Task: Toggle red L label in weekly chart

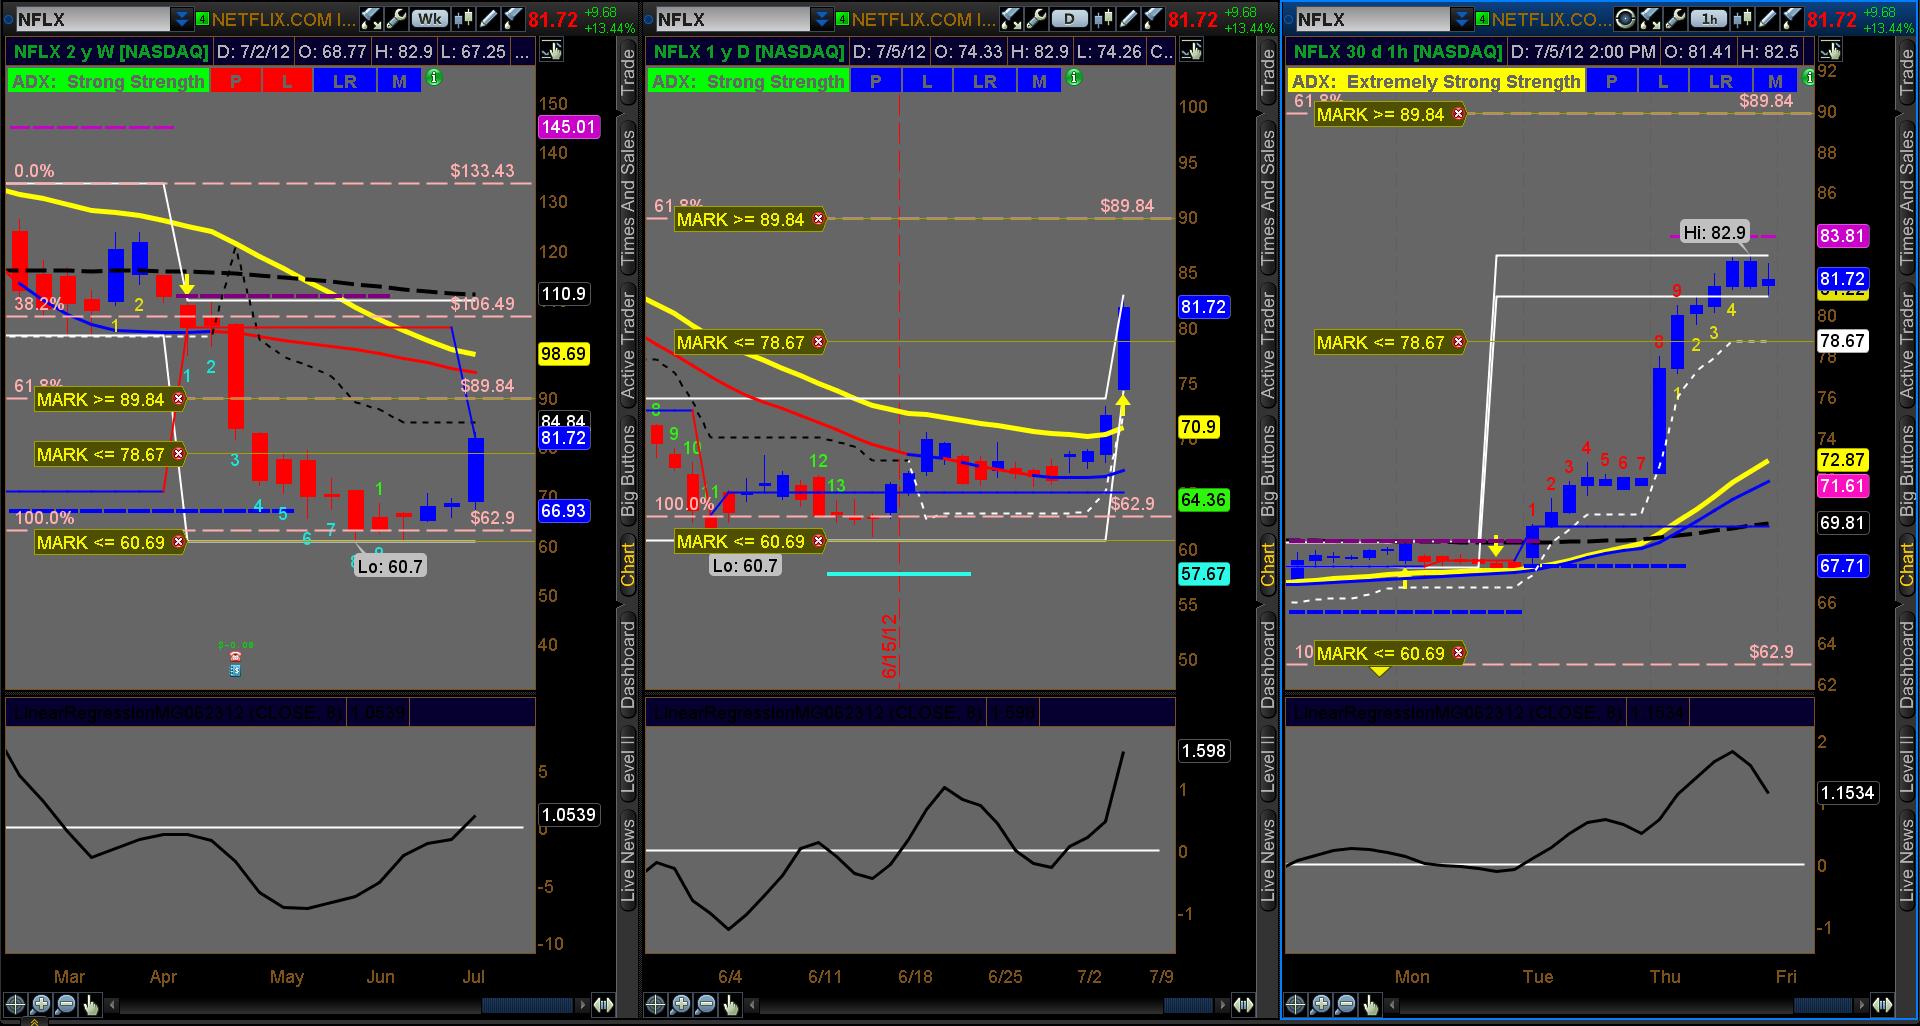Action: coord(287,81)
